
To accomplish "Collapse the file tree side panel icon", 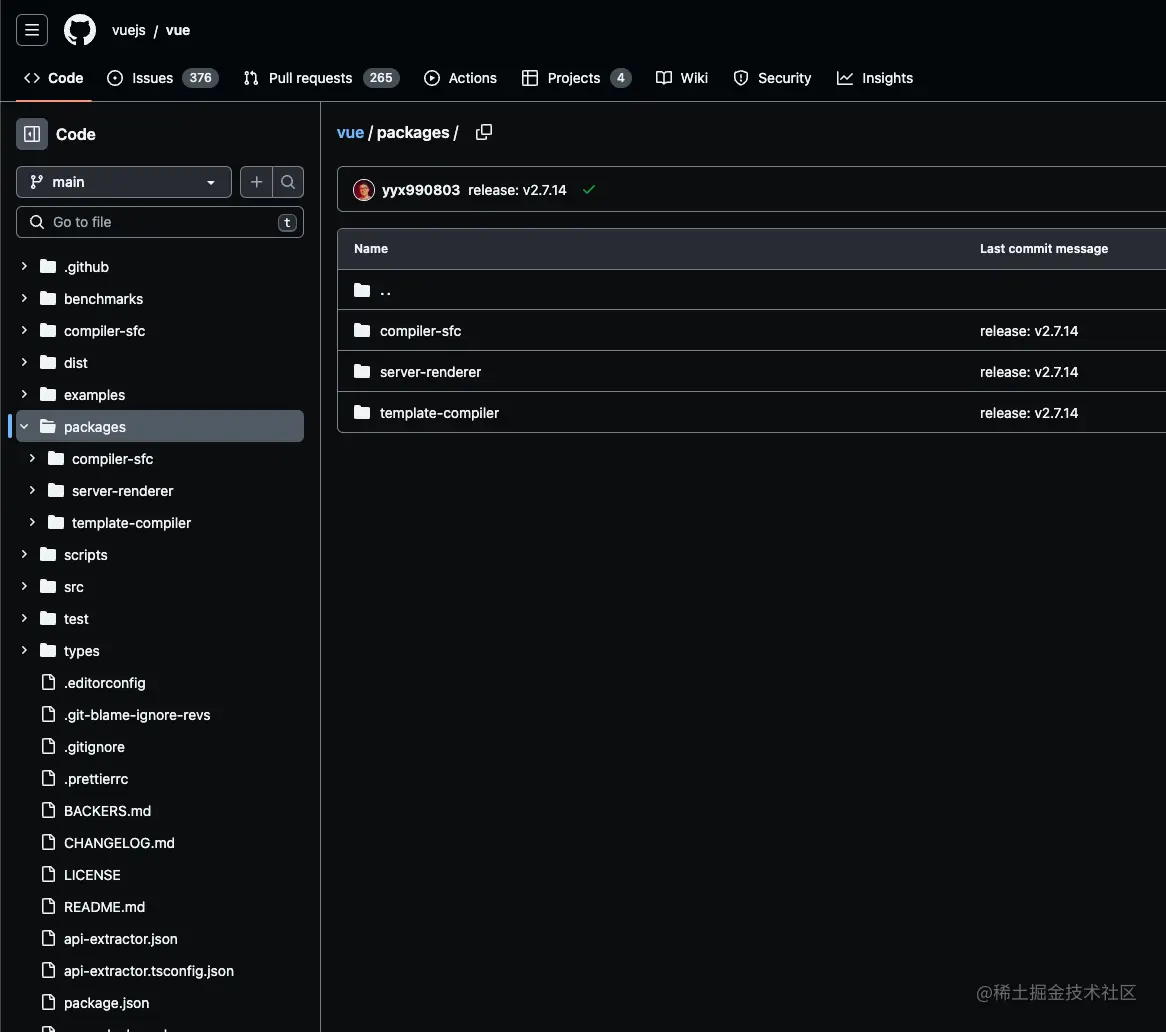I will point(32,134).
